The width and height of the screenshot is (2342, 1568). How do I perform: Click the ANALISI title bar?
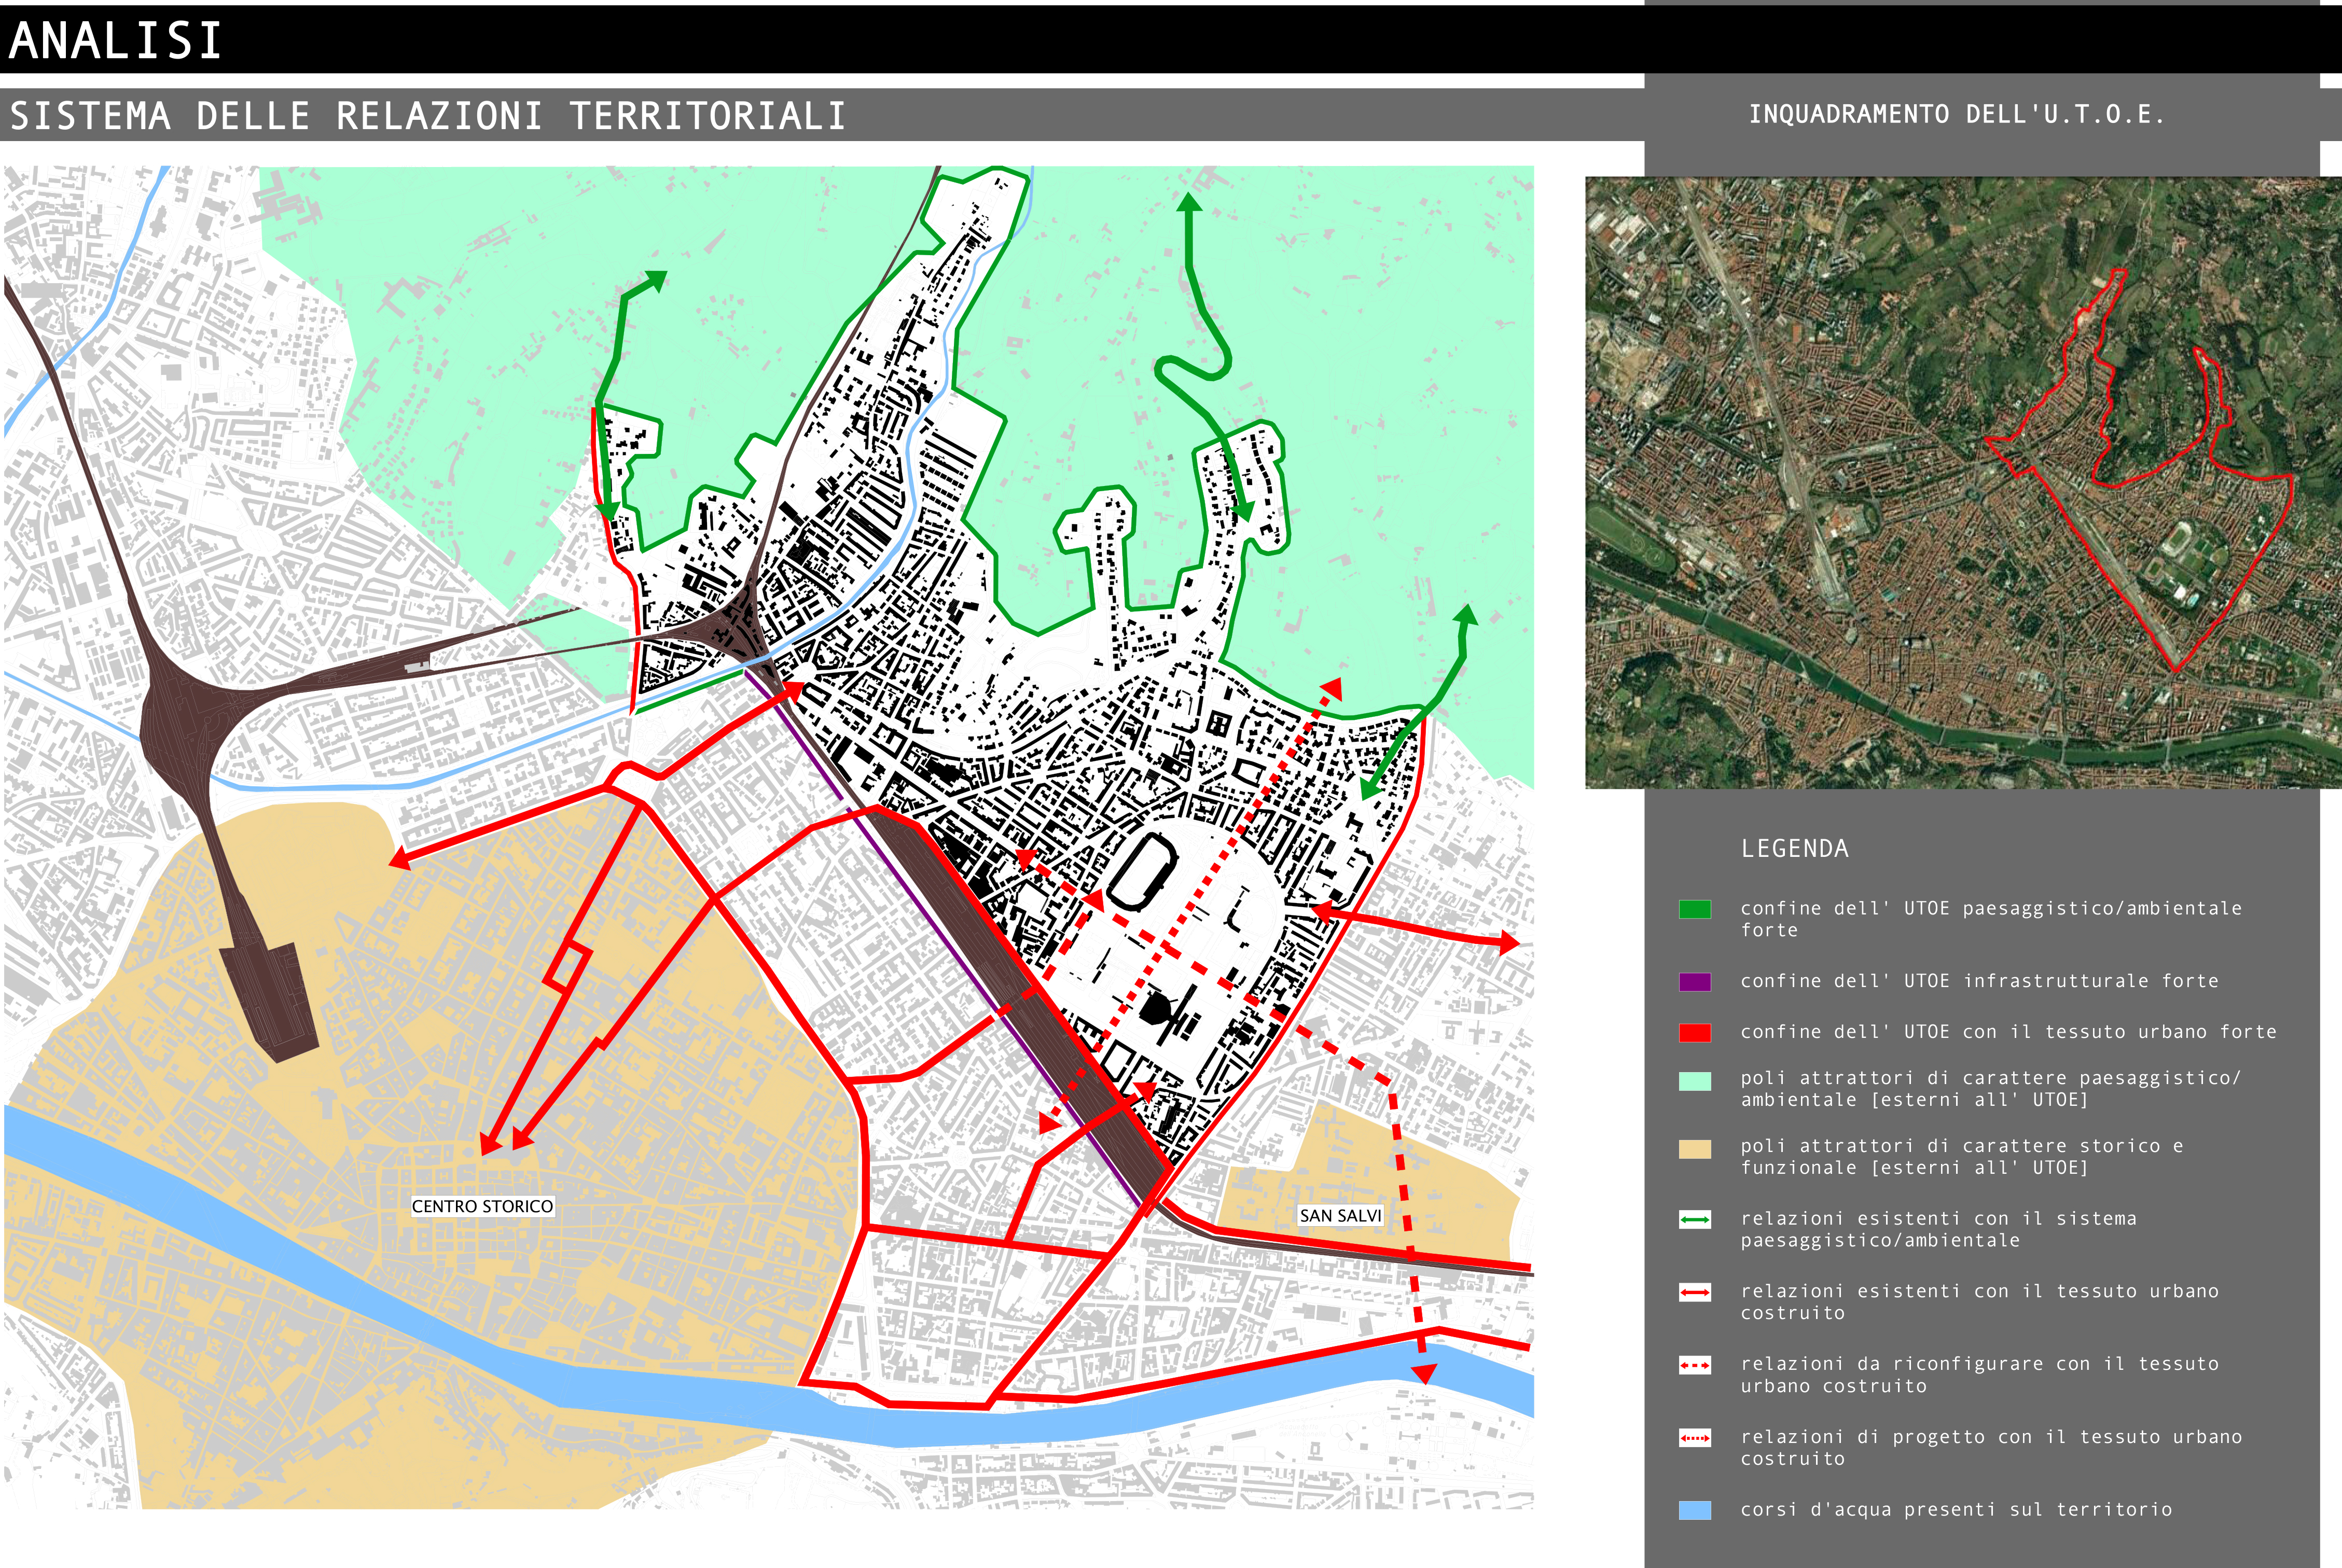click(x=115, y=40)
